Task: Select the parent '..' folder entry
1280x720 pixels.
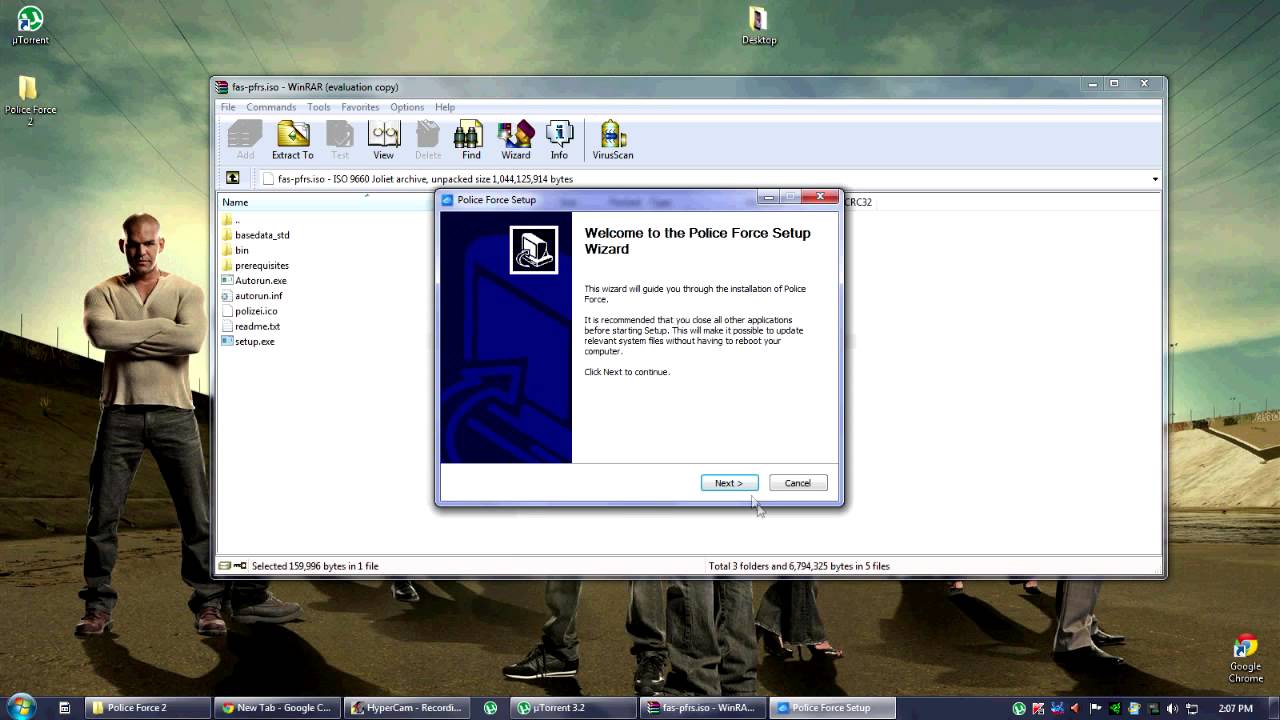Action: click(231, 220)
